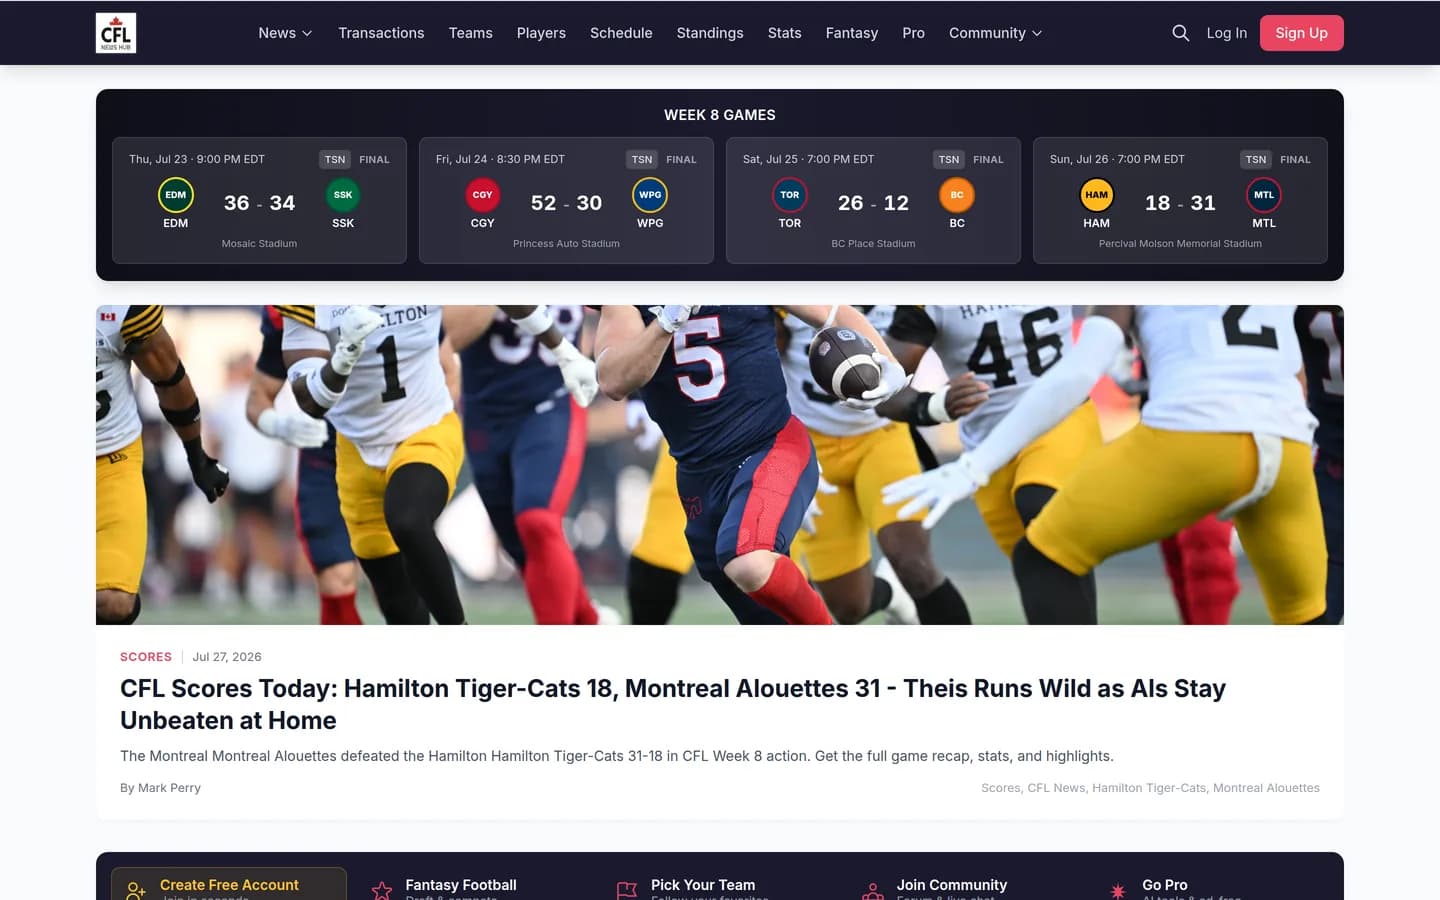Click the MTL team badge
Viewport: 1440px width, 900px height.
click(1264, 195)
